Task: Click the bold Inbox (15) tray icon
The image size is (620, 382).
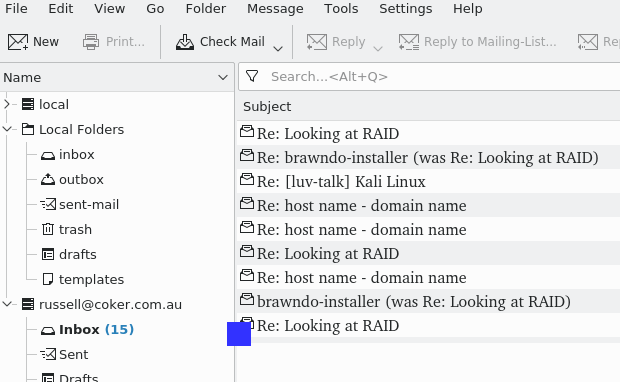Action: click(48, 330)
